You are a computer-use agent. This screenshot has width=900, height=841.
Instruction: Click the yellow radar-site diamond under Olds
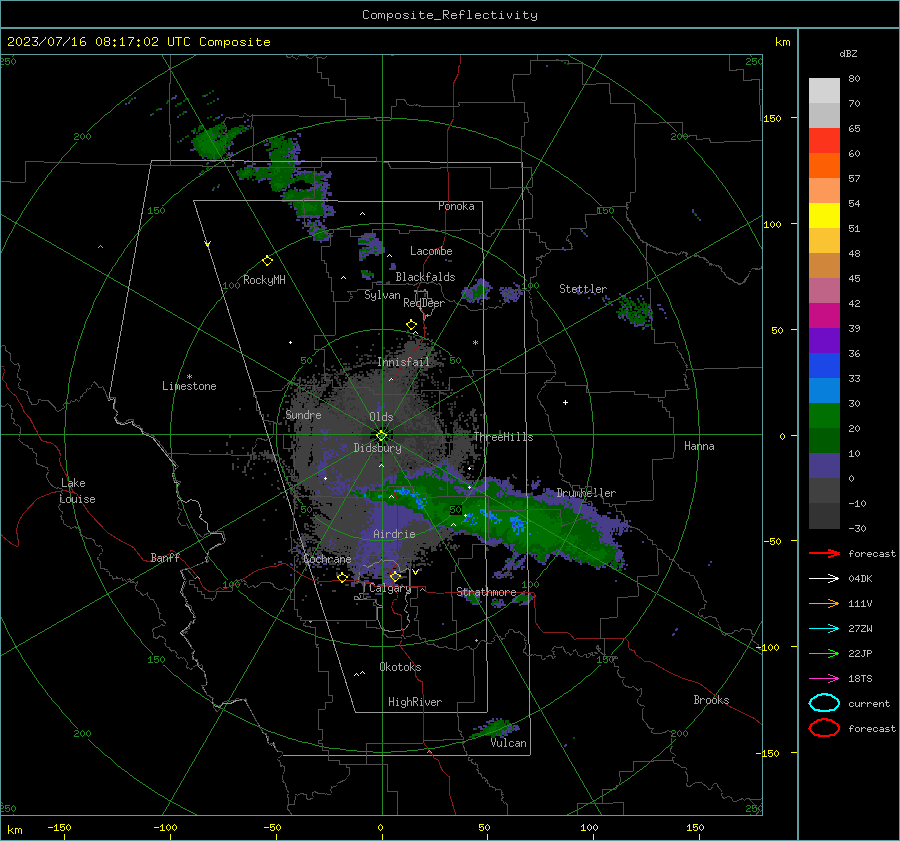pyautogui.click(x=381, y=436)
